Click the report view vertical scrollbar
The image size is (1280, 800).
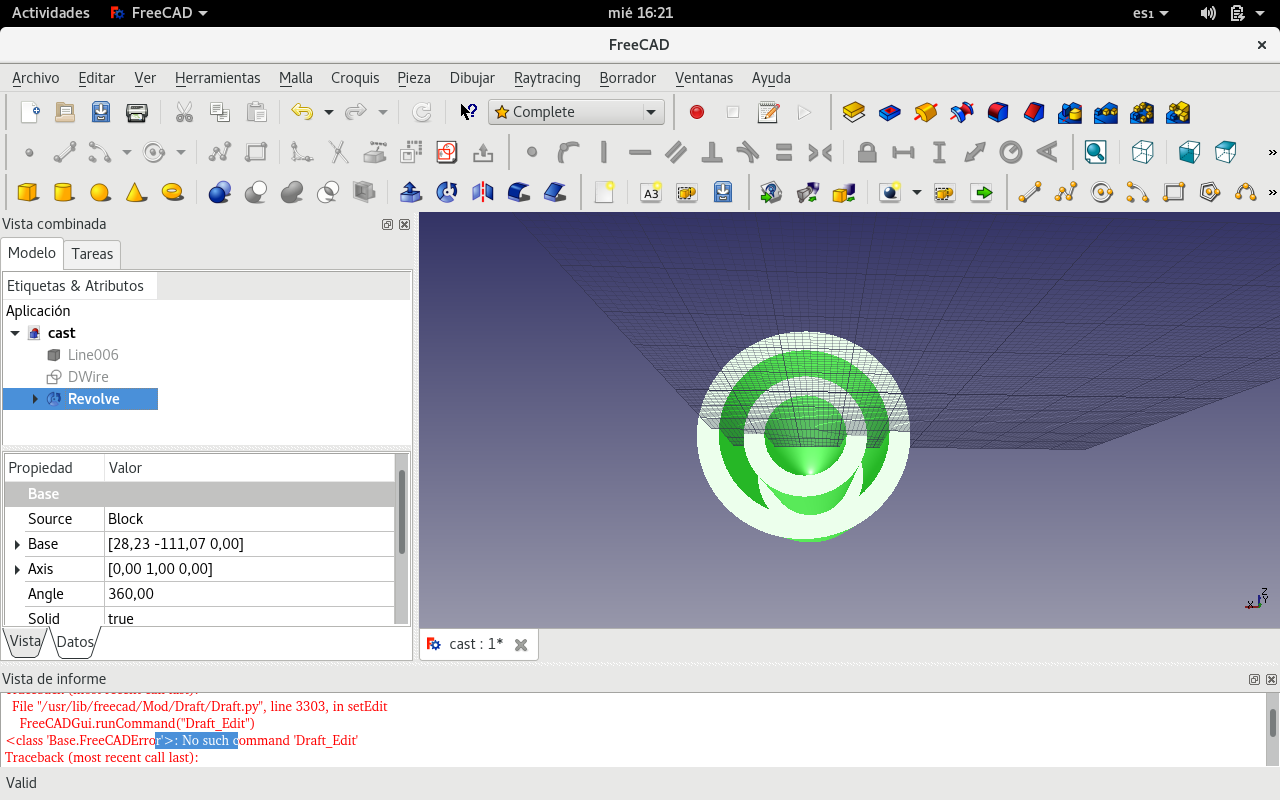point(1272,722)
